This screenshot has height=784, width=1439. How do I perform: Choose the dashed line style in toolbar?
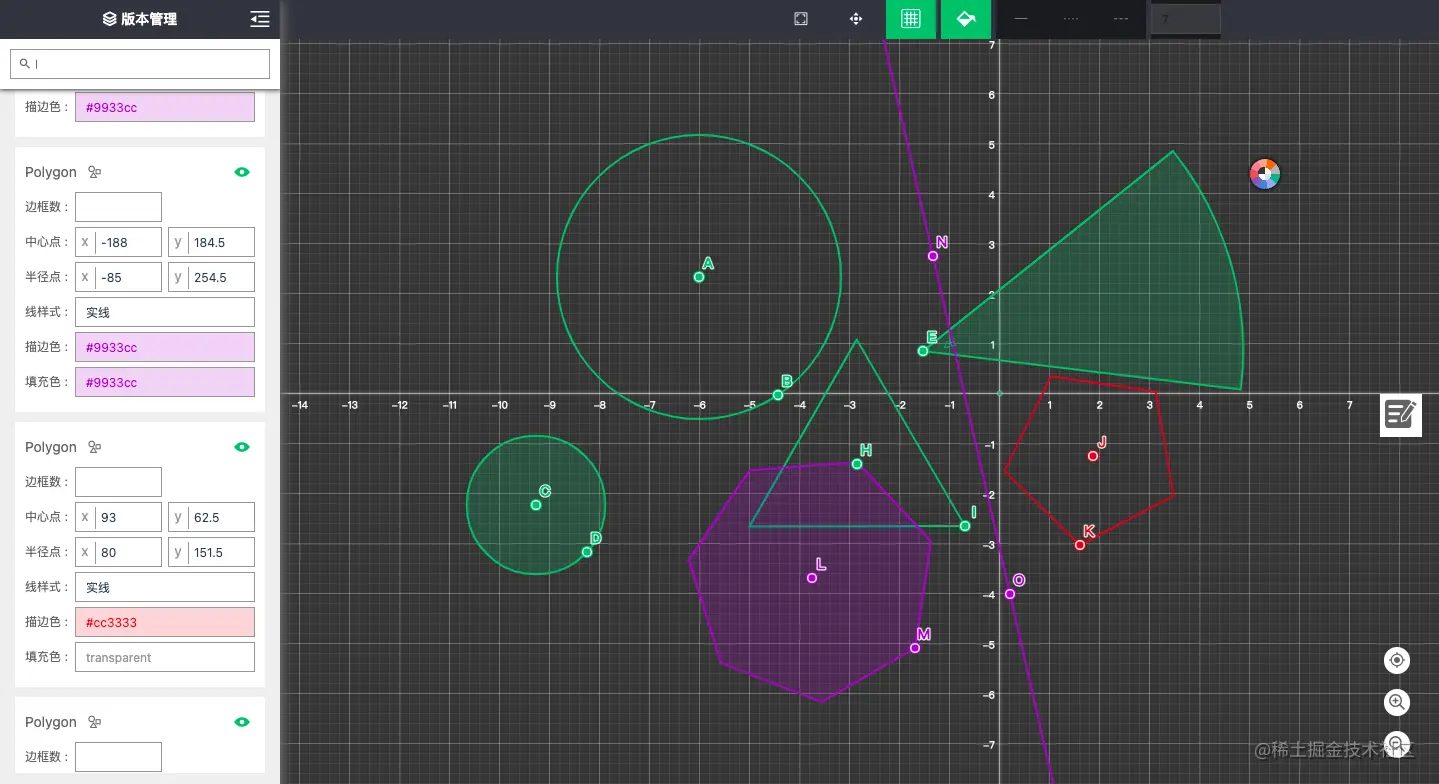point(1121,19)
